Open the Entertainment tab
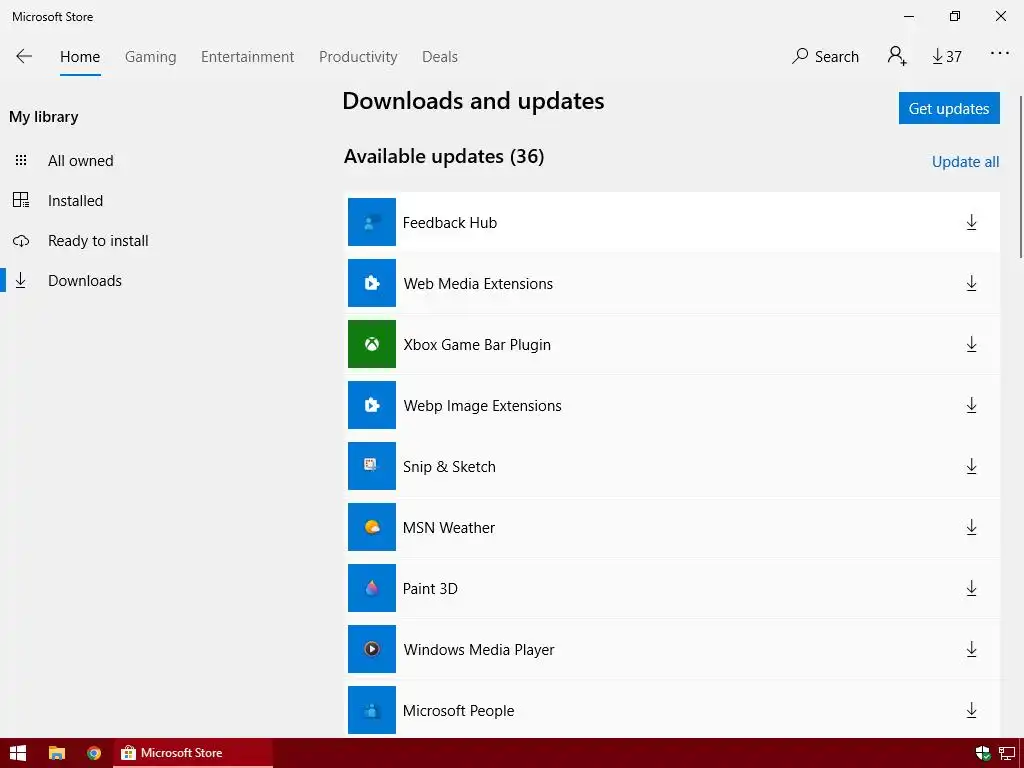 pos(248,57)
